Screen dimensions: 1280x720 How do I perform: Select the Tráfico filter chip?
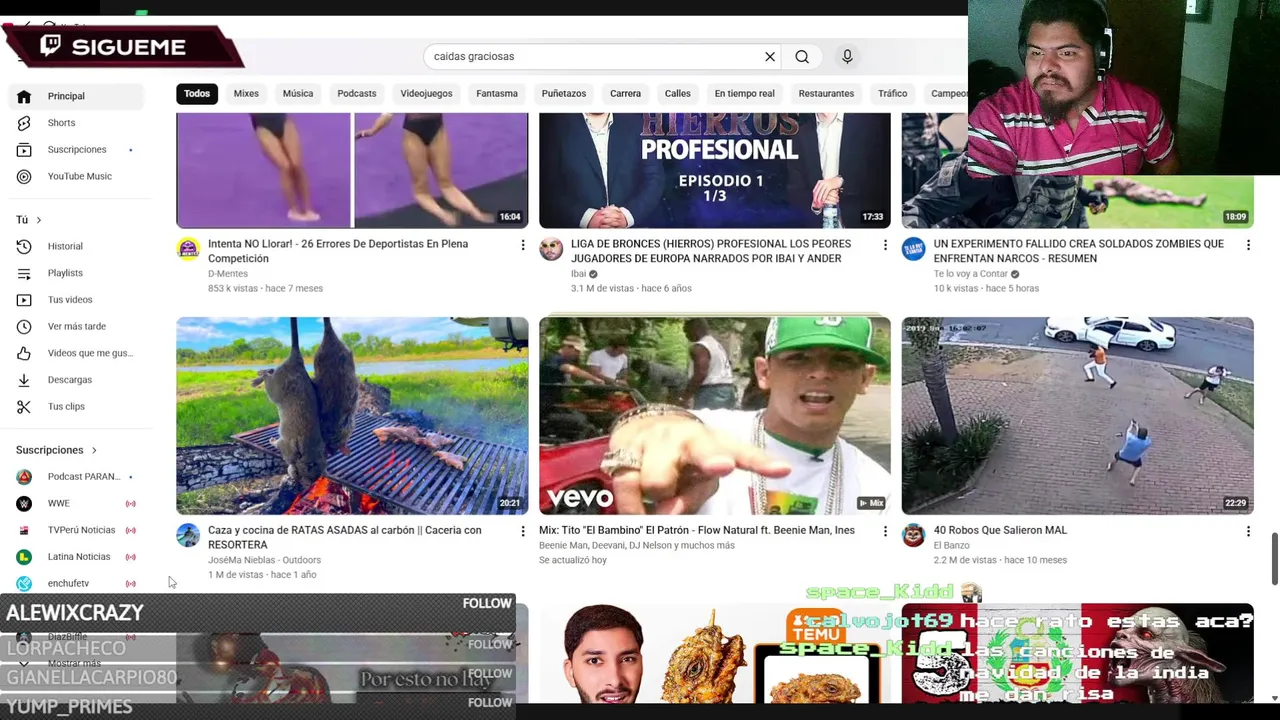coord(893,94)
